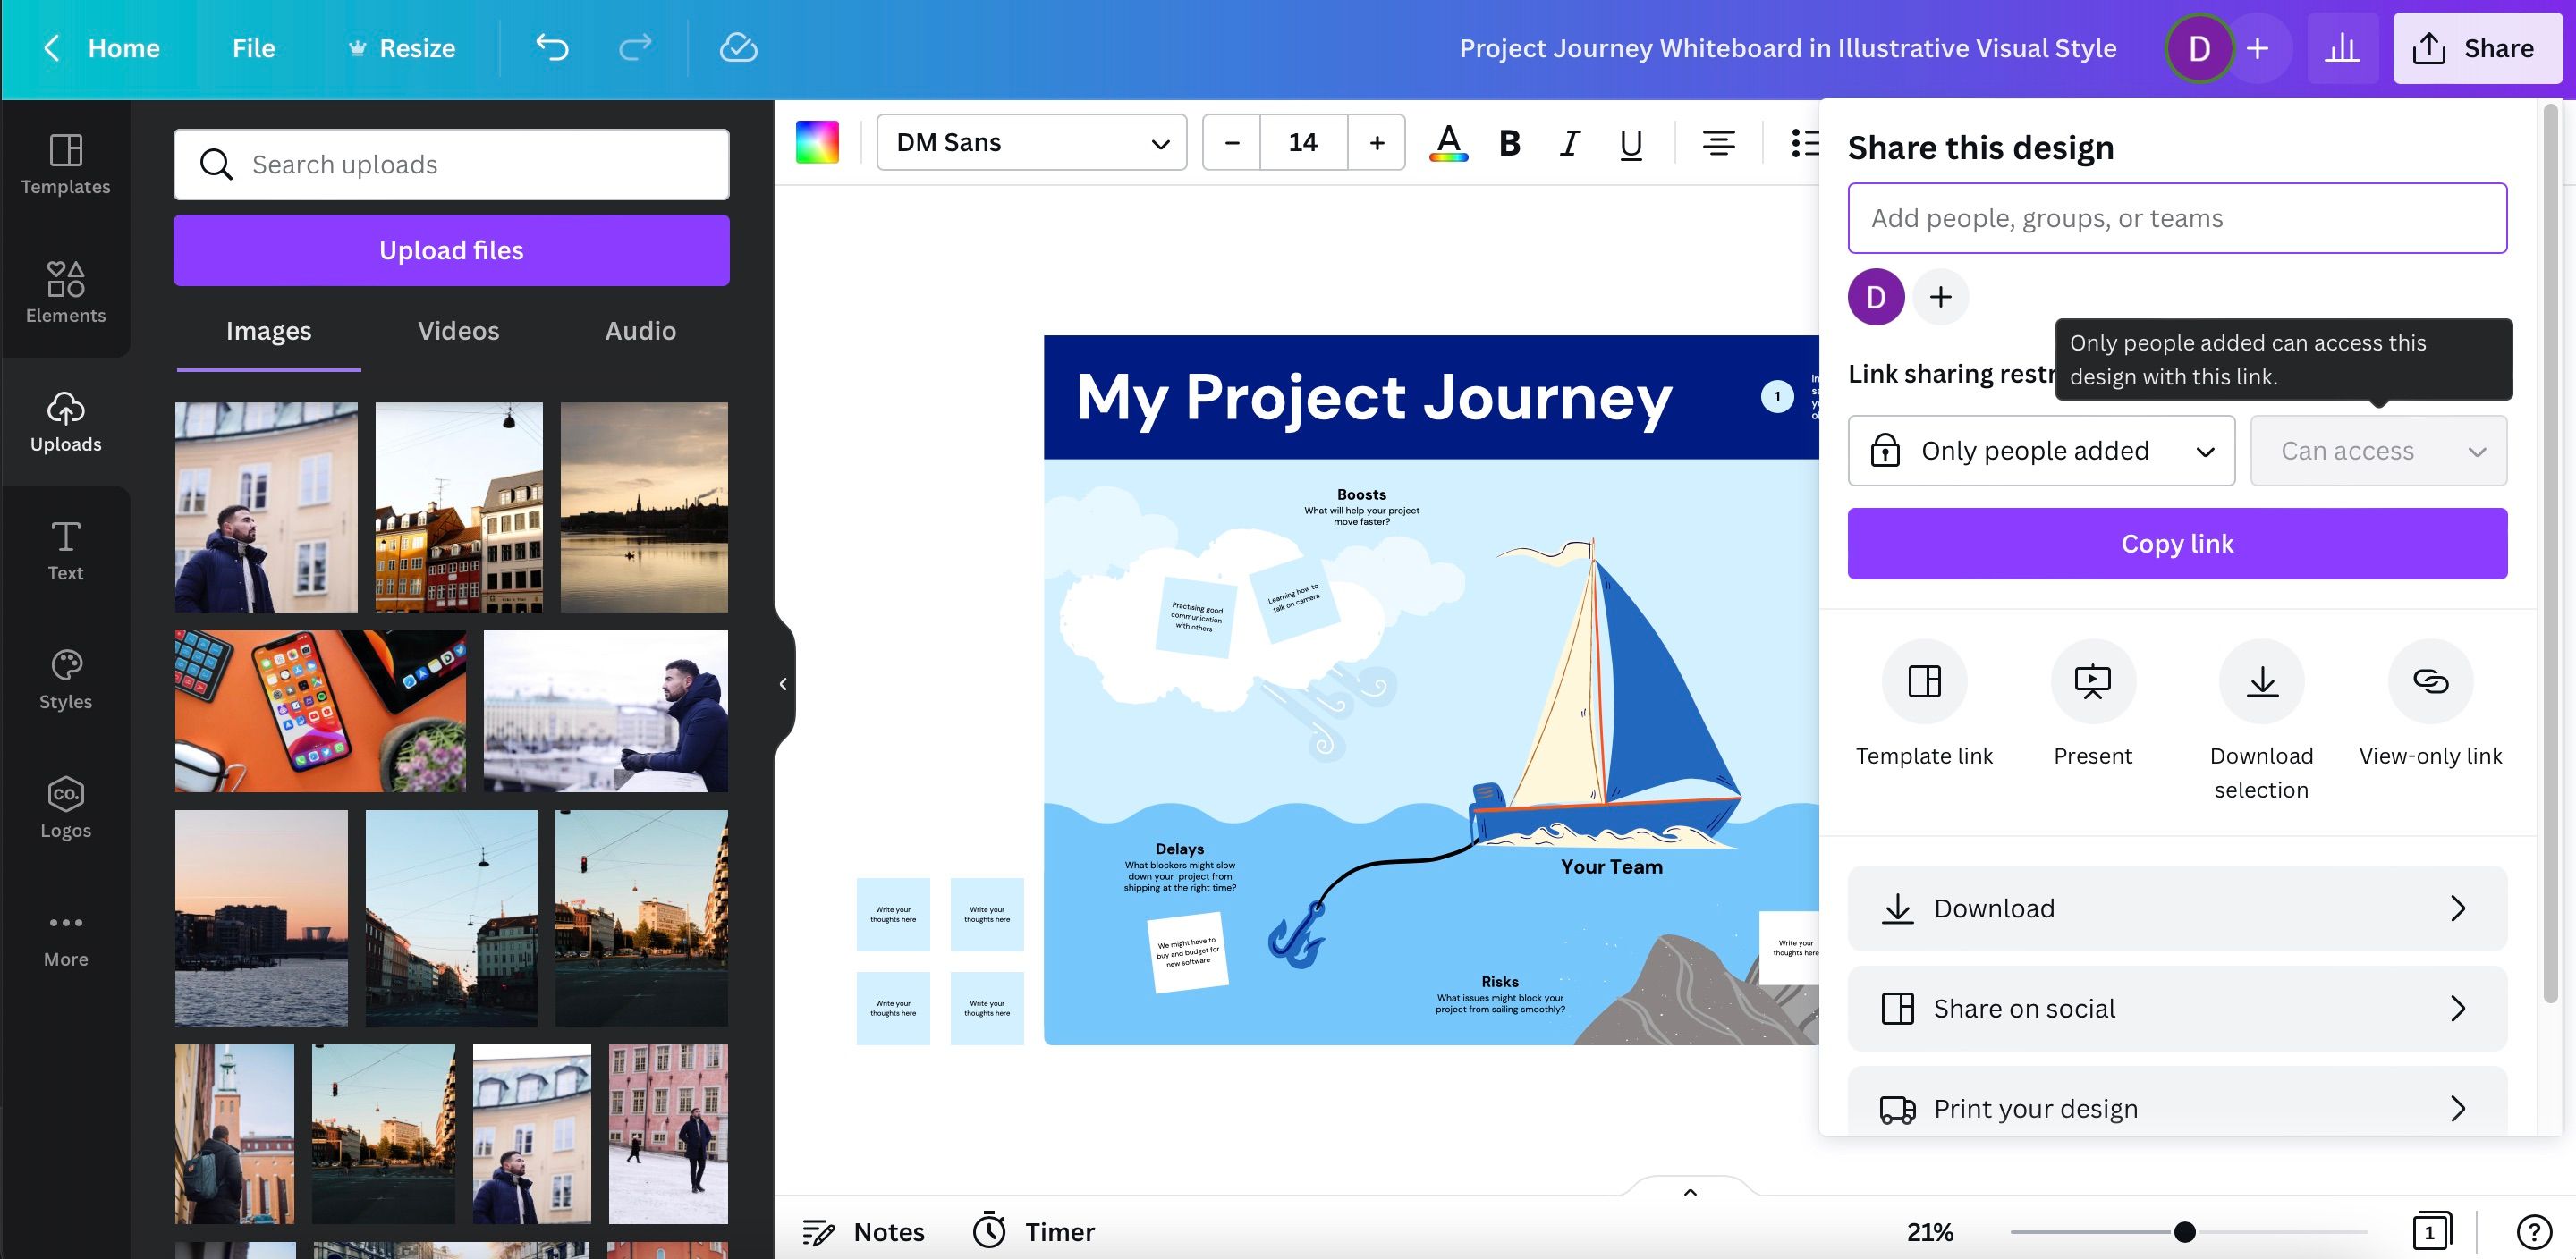Toggle italic text formatting
The image size is (2576, 1259).
coord(1570,143)
